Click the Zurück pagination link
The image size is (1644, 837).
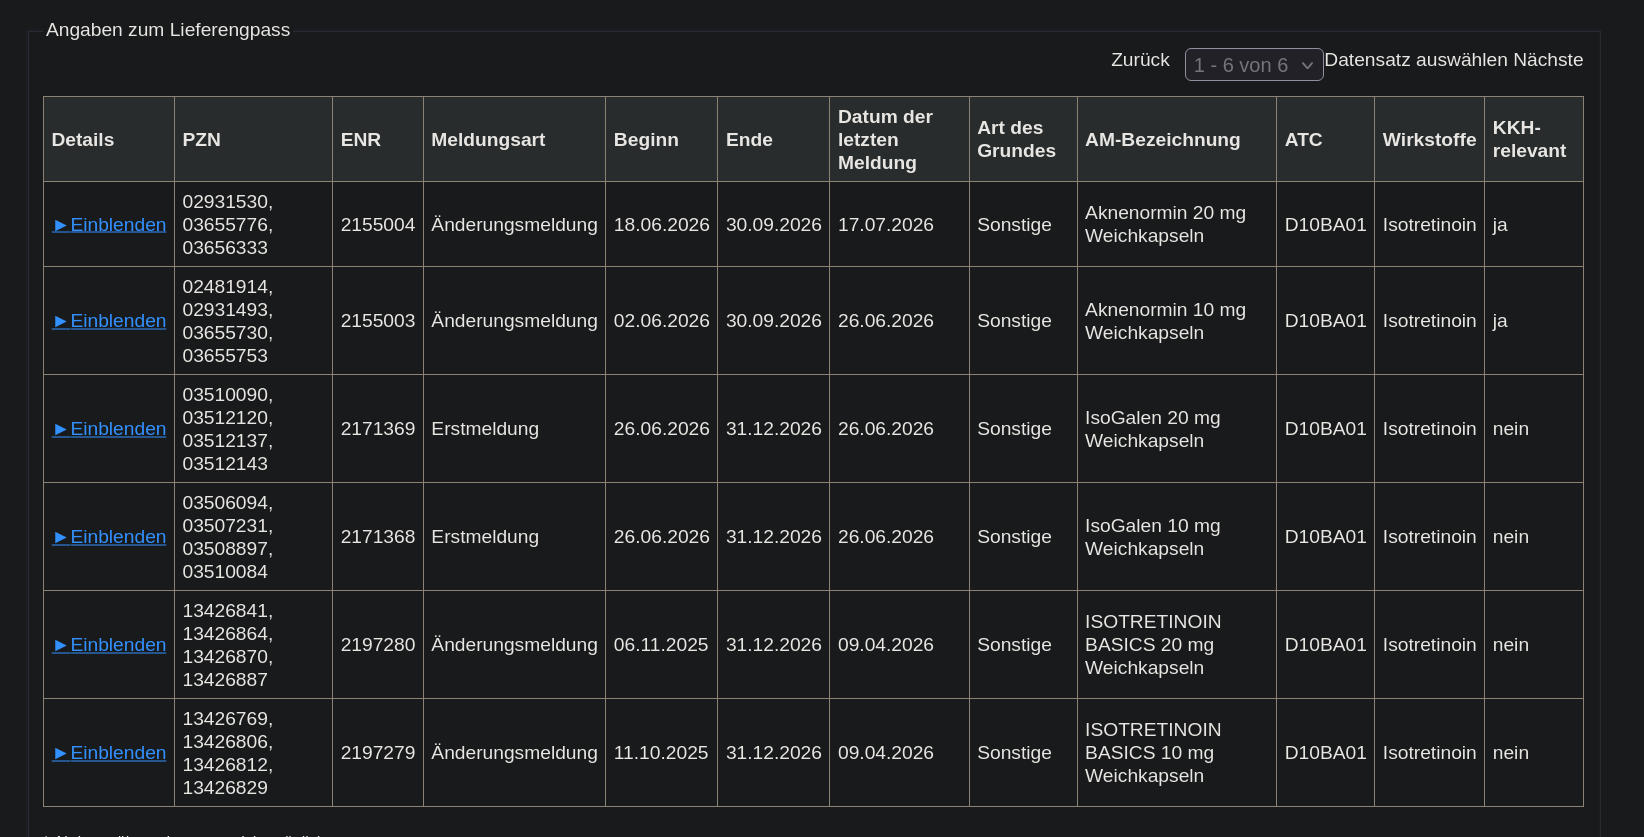click(1140, 60)
